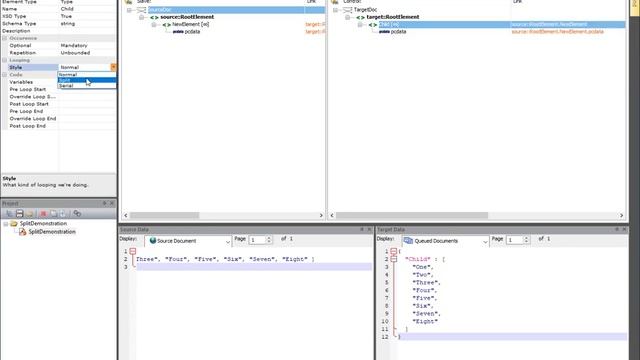Click the blue arrow icon in Project toolbar
Viewport: 640px width, 360px height.
(63, 213)
